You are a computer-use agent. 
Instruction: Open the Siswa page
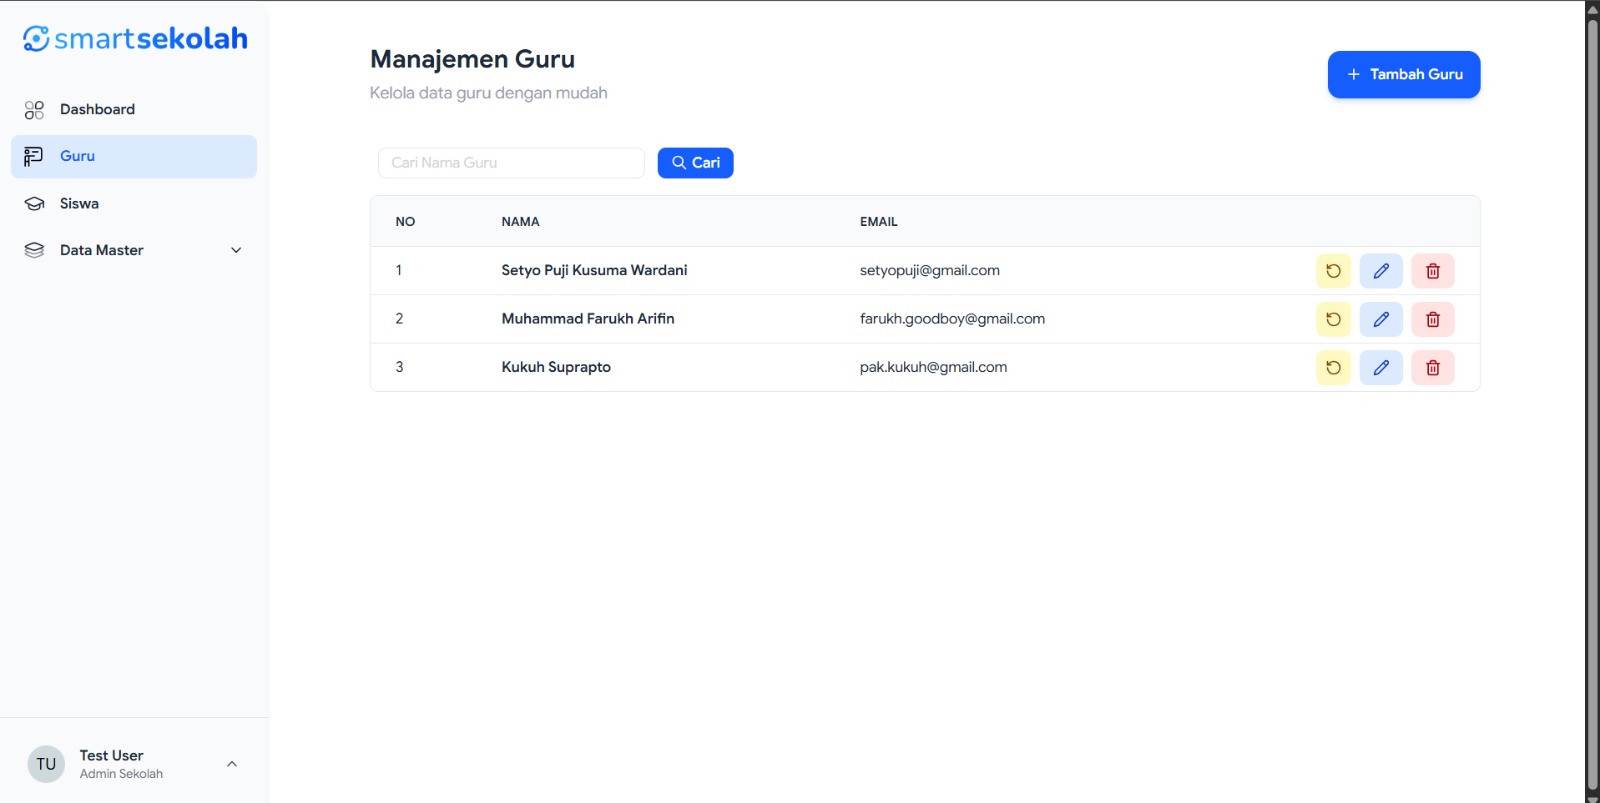79,203
